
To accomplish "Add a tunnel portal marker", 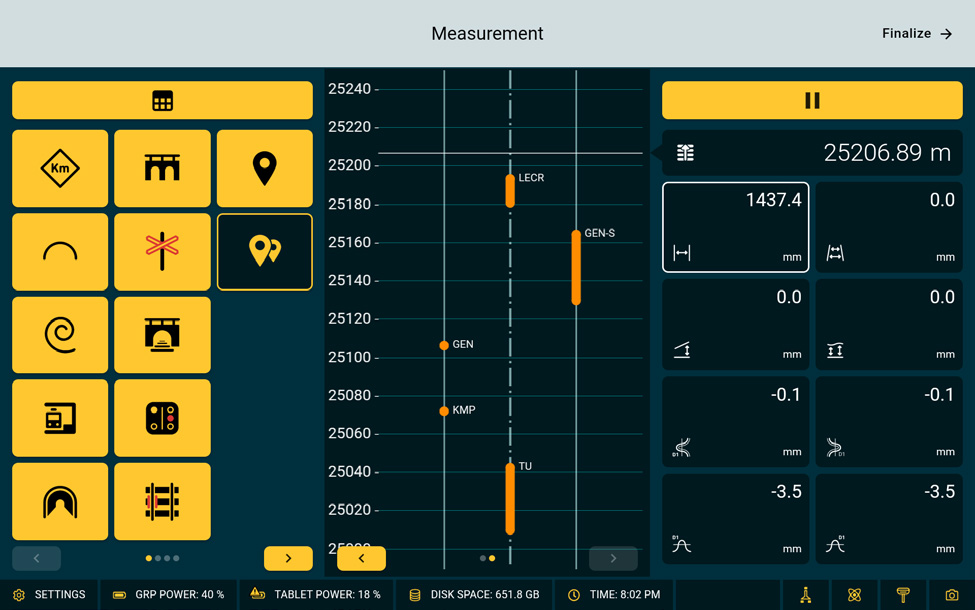I will (x=60, y=501).
